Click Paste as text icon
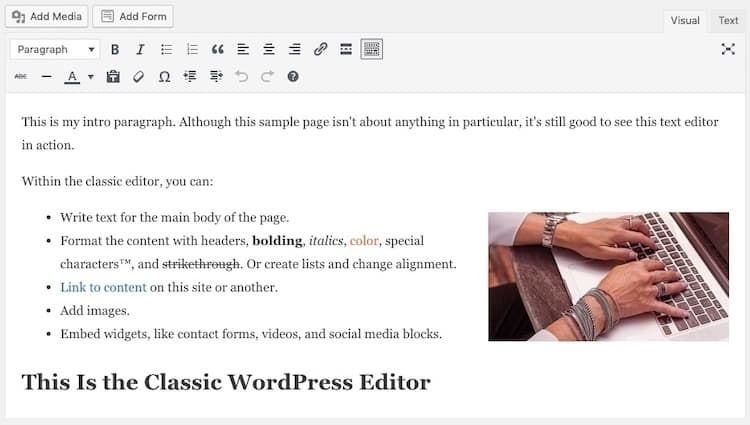Image resolution: width=750 pixels, height=425 pixels. 113,76
